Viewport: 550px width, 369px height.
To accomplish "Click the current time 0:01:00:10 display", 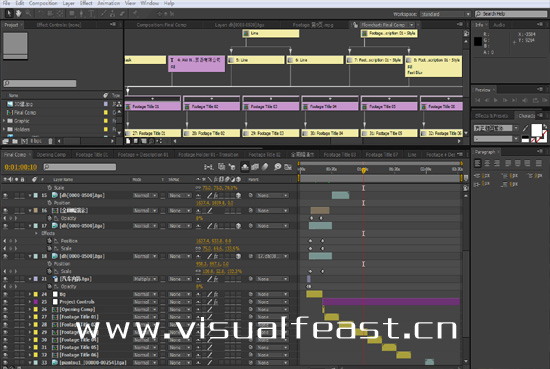I will [x=21, y=167].
